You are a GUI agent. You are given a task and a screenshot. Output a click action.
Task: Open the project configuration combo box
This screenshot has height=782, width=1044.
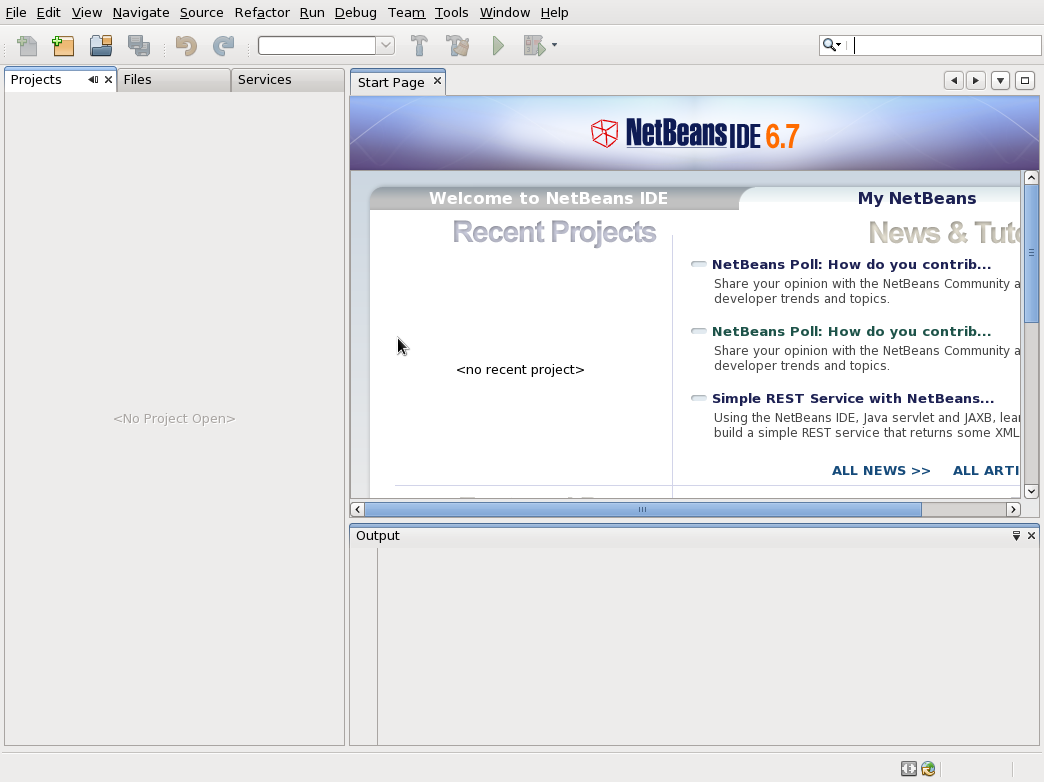pyautogui.click(x=326, y=45)
